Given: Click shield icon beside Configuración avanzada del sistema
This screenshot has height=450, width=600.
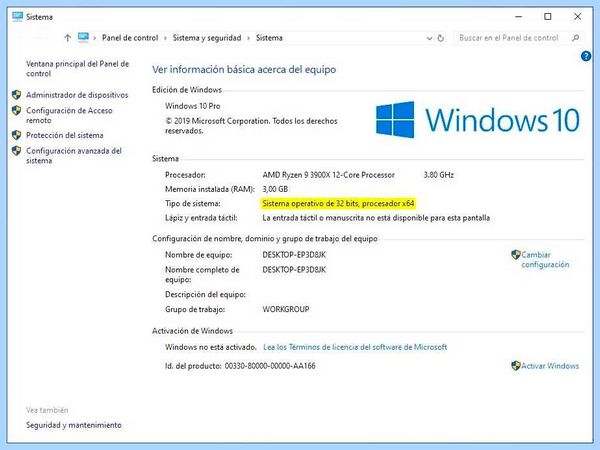Looking at the screenshot, I should click(x=16, y=151).
